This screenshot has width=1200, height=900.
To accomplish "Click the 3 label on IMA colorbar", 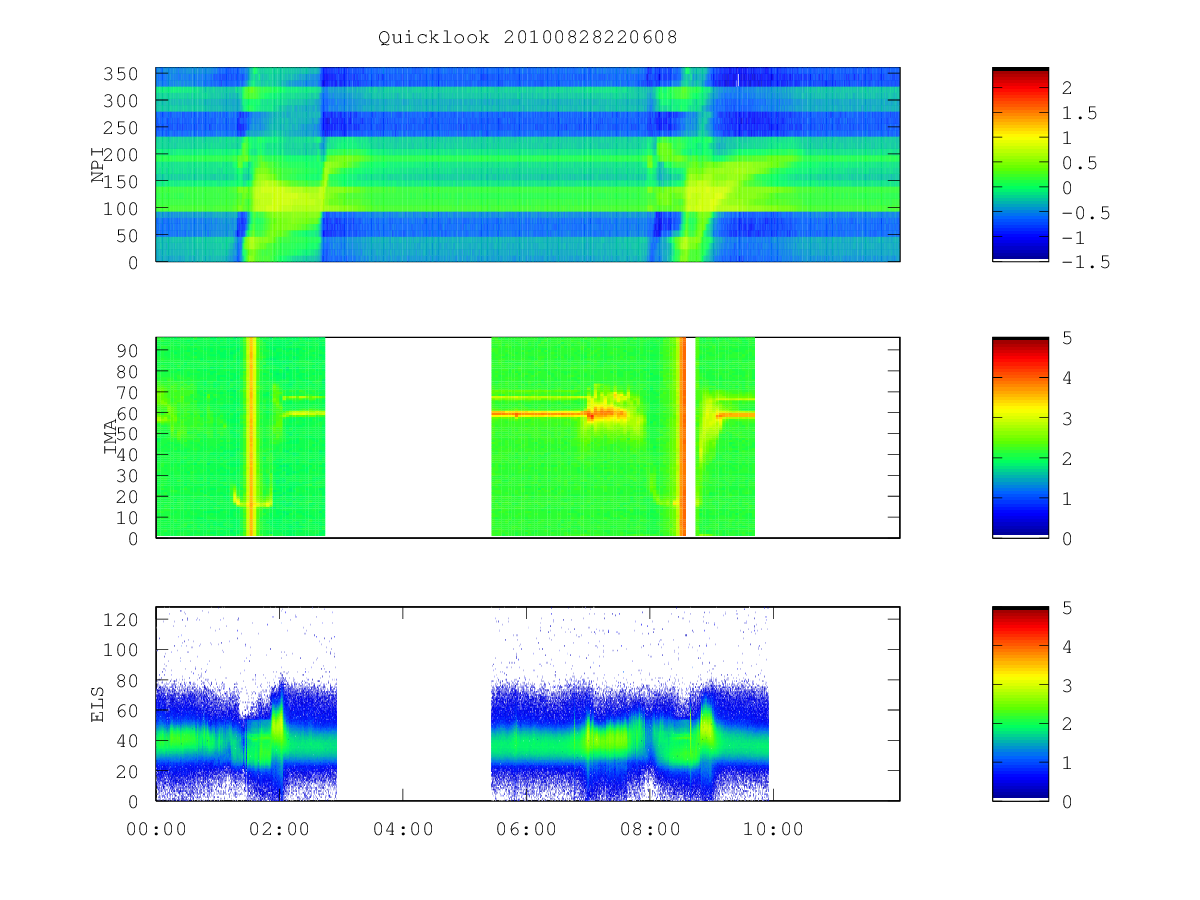I will point(1067,418).
